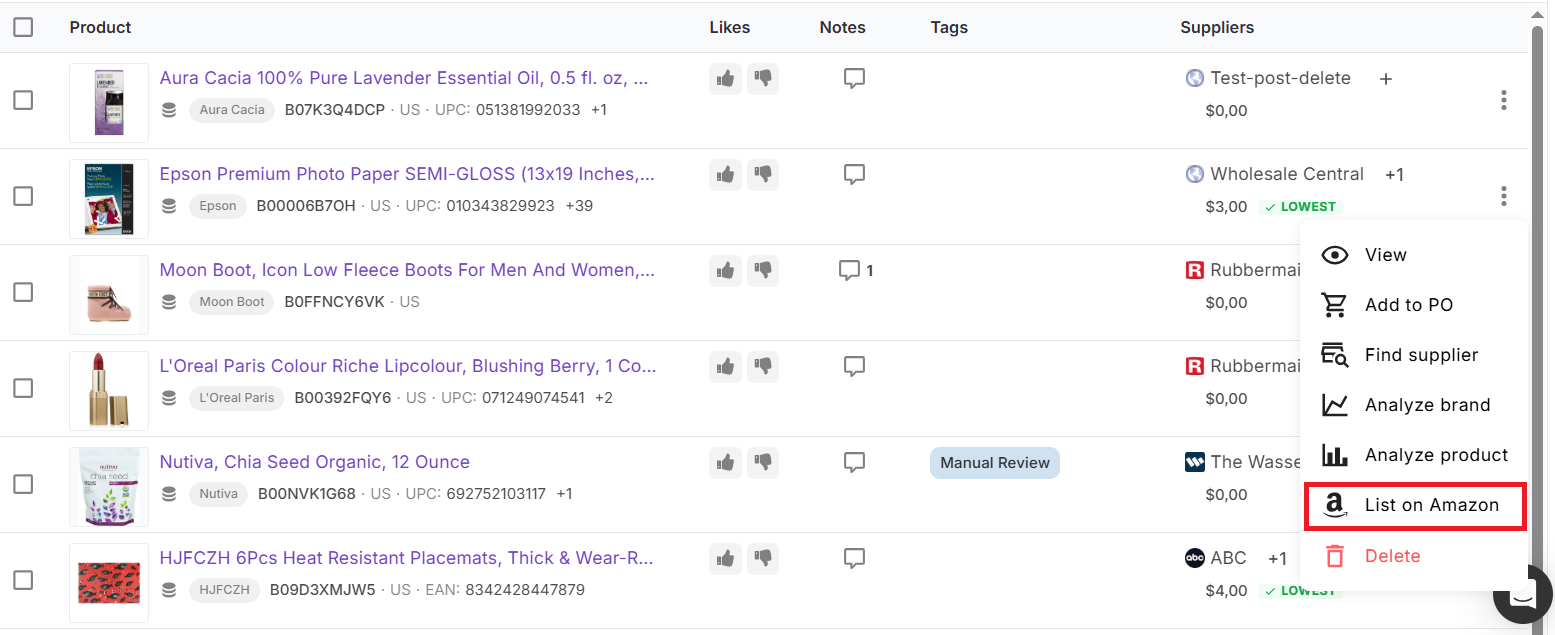1555x635 pixels.
Task: Dislike the L'Oreal Paris Lipcolour product
Action: click(x=763, y=367)
